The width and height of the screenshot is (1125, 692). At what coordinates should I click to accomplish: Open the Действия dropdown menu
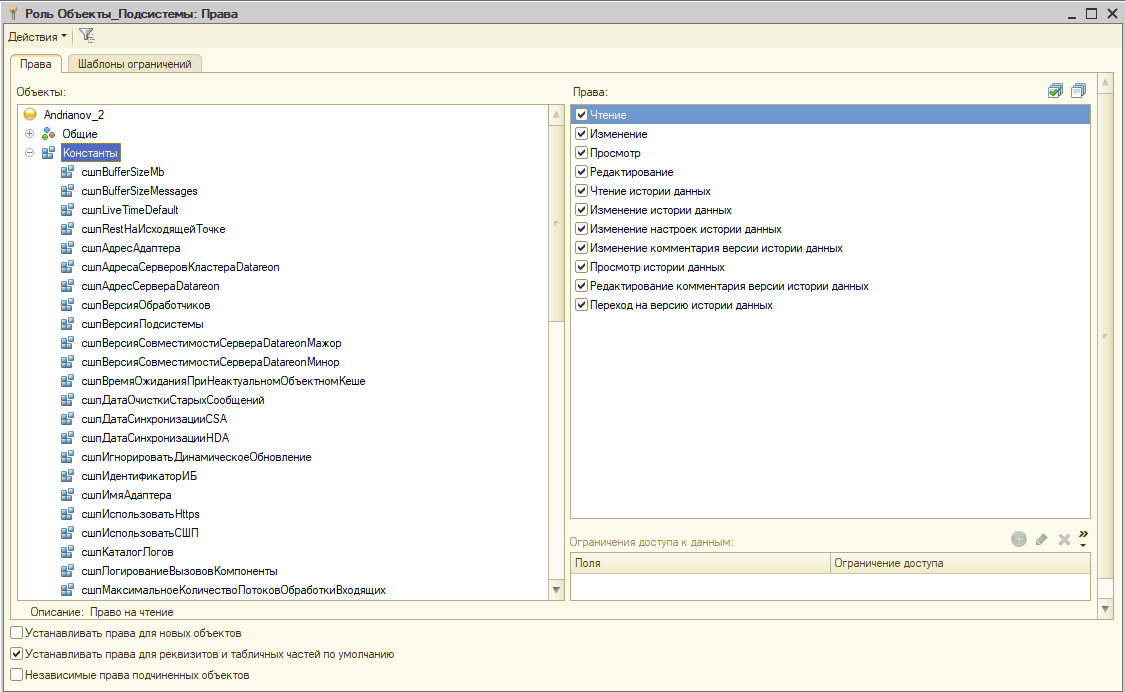[x=38, y=36]
